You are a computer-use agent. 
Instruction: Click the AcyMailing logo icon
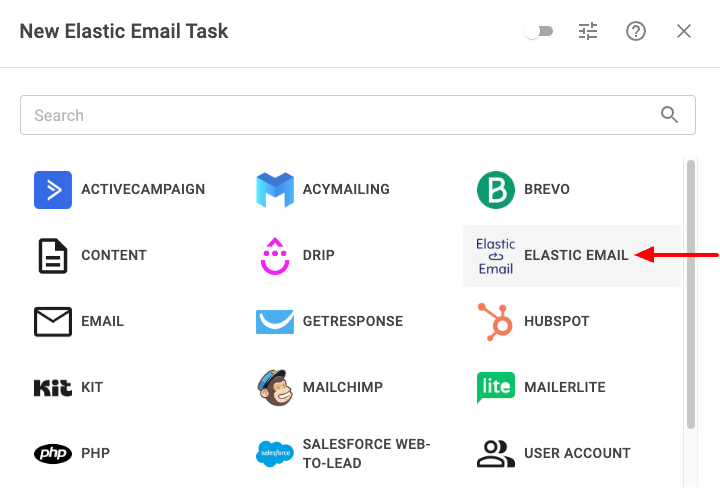click(275, 190)
